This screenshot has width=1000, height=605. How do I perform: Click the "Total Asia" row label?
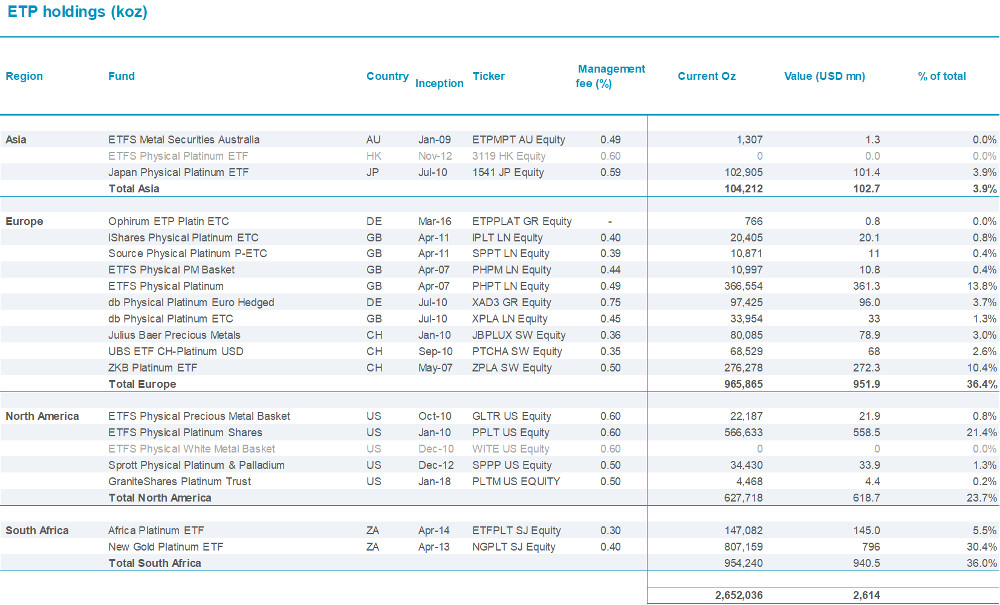[134, 189]
